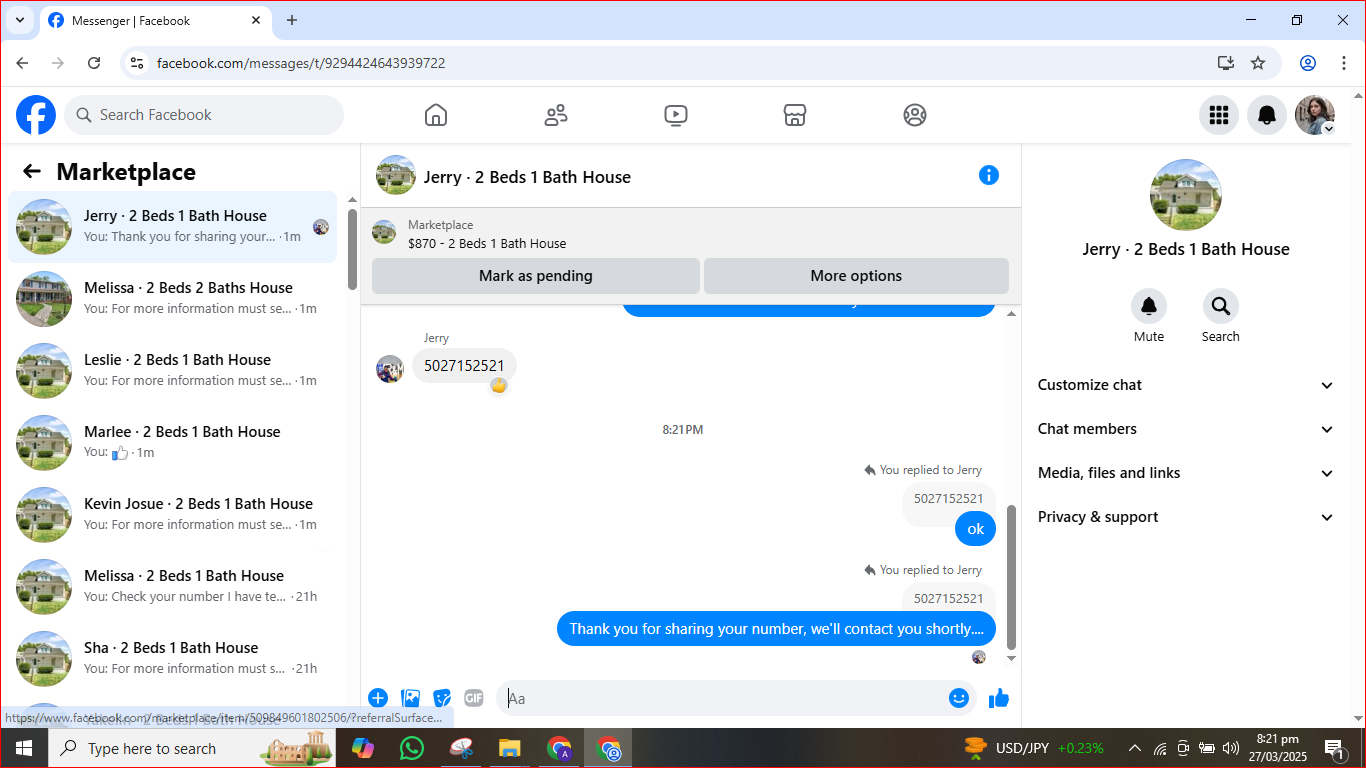Screen dimensions: 1366x768
Task: Click the Facebook logo
Action: [x=36, y=115]
